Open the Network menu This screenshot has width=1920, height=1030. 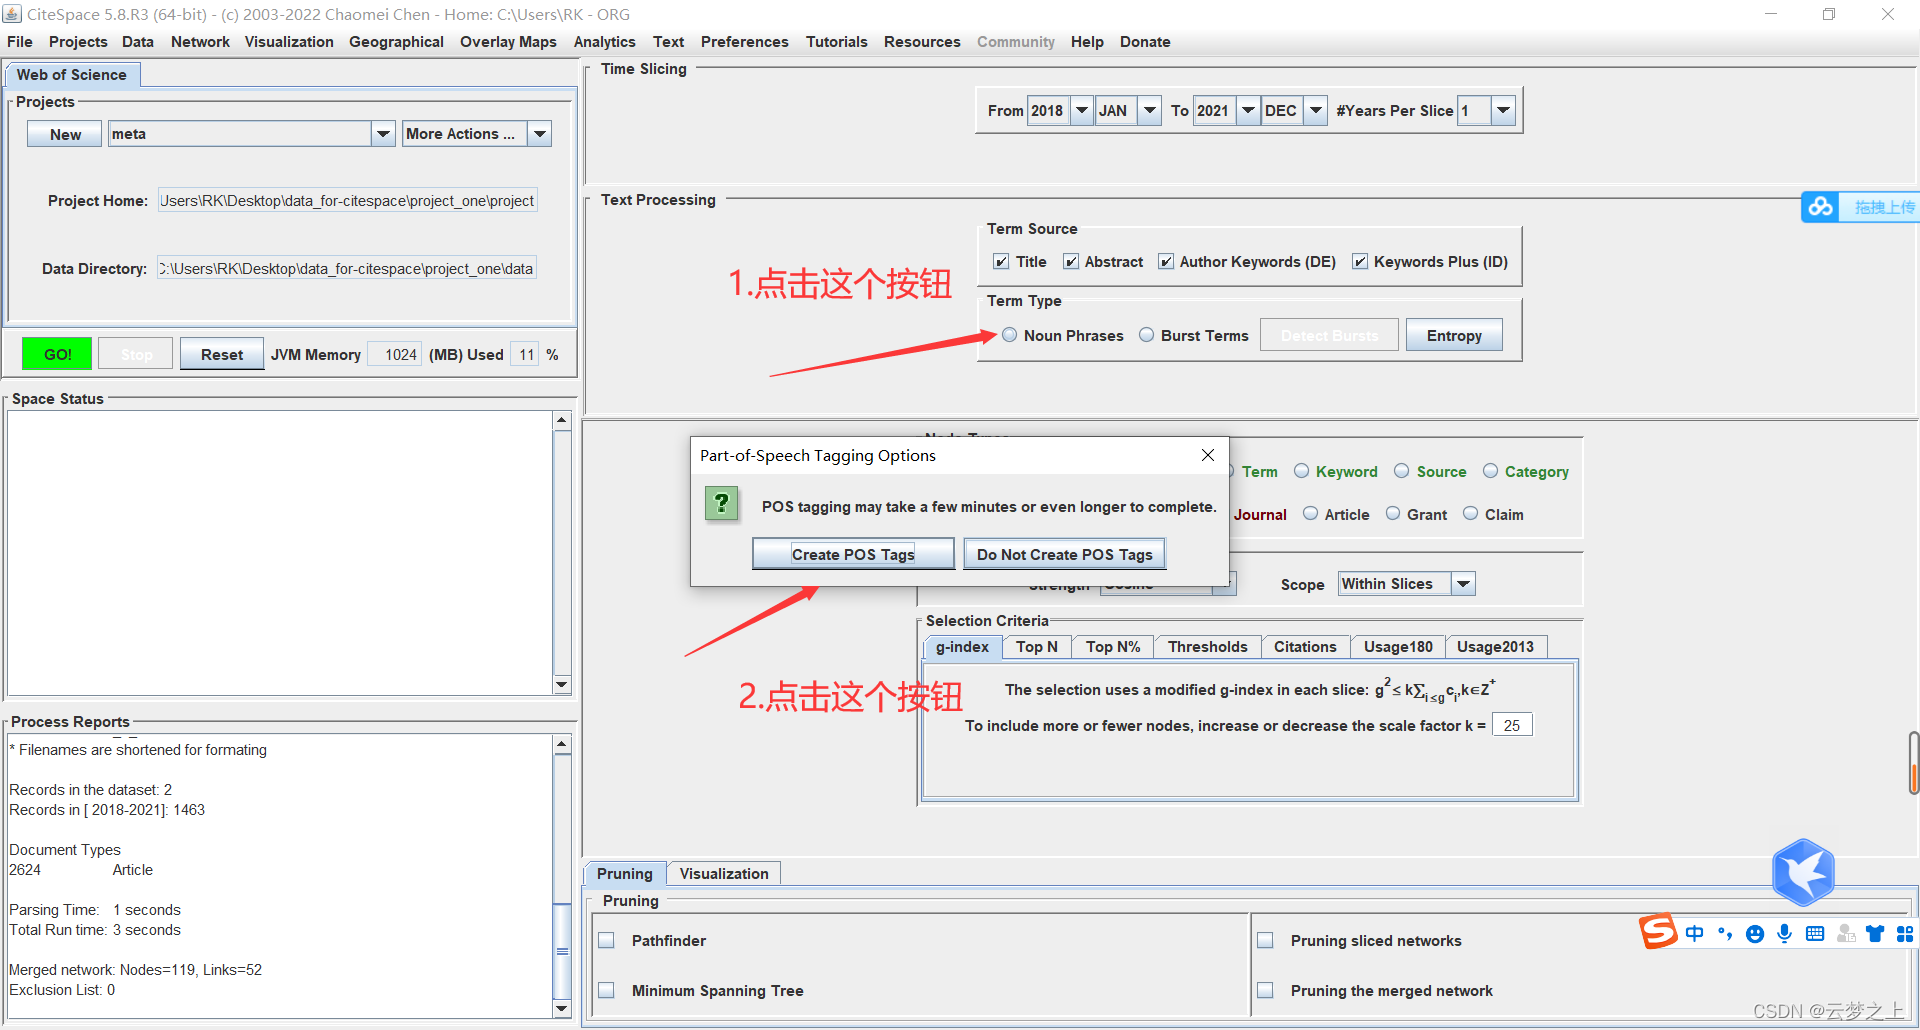tap(200, 42)
